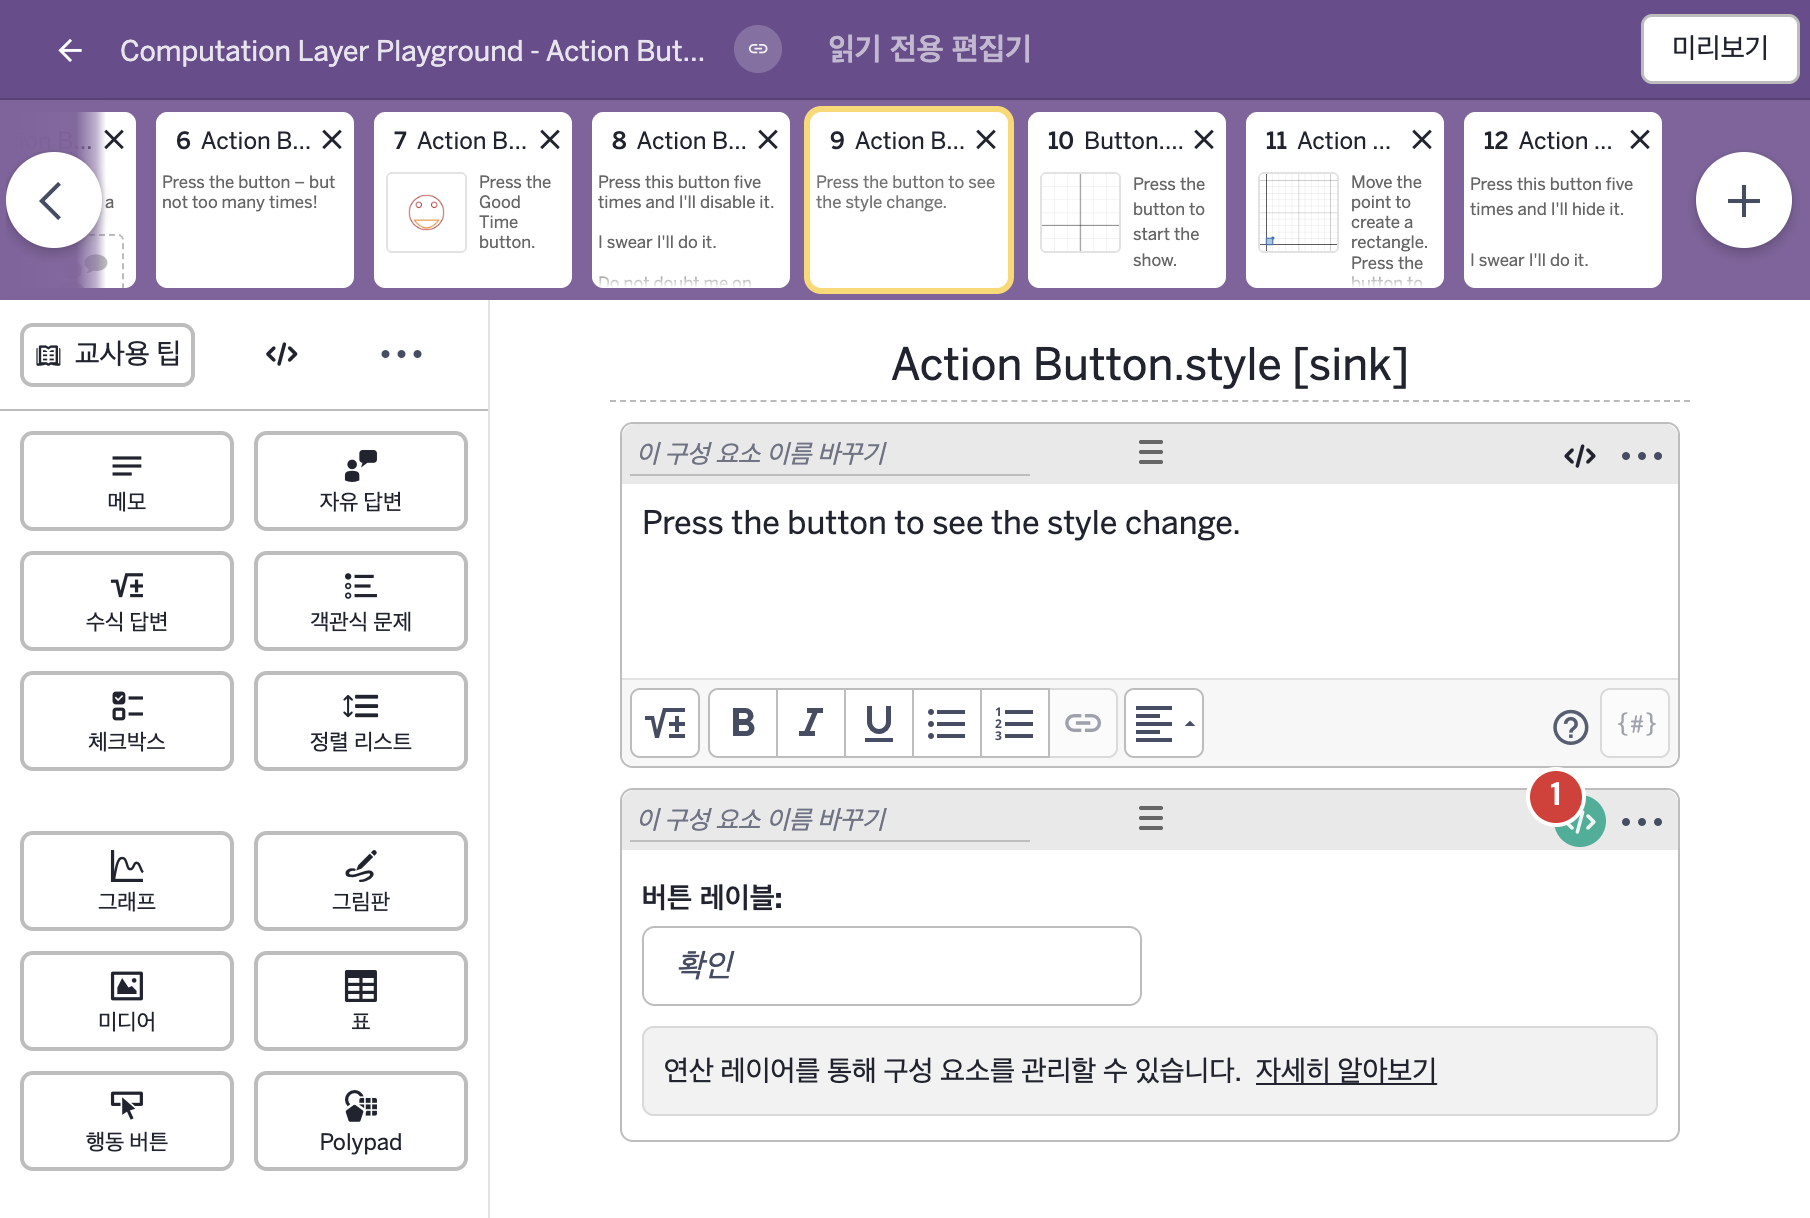Open text alignment dropdown
This screenshot has width=1810, height=1218.
1164,723
